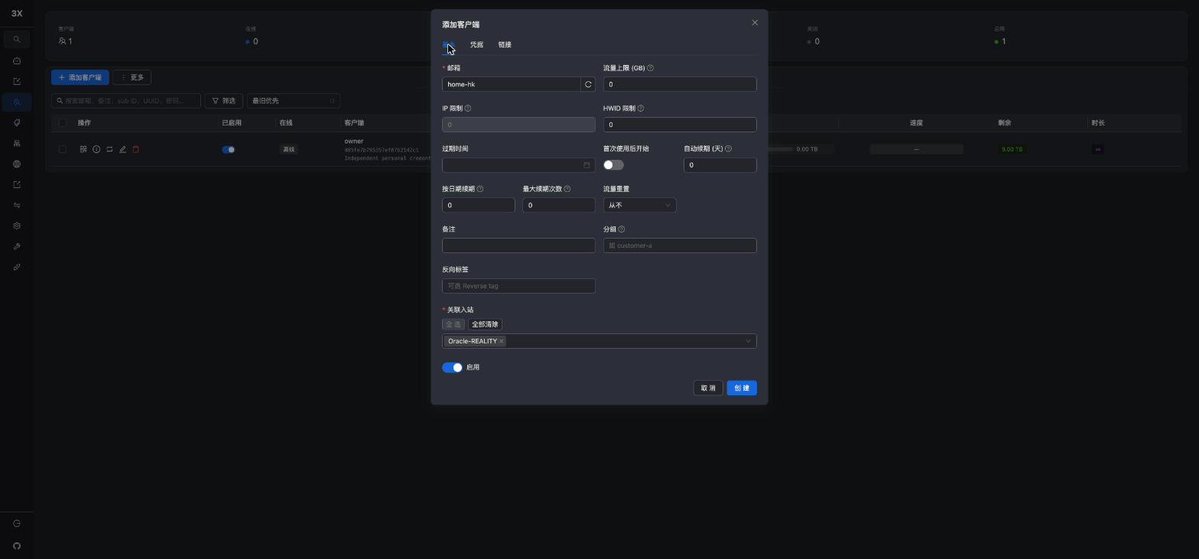Toggle the 首次使用后开始 switch
This screenshot has width=1199, height=559.
(x=613, y=165)
